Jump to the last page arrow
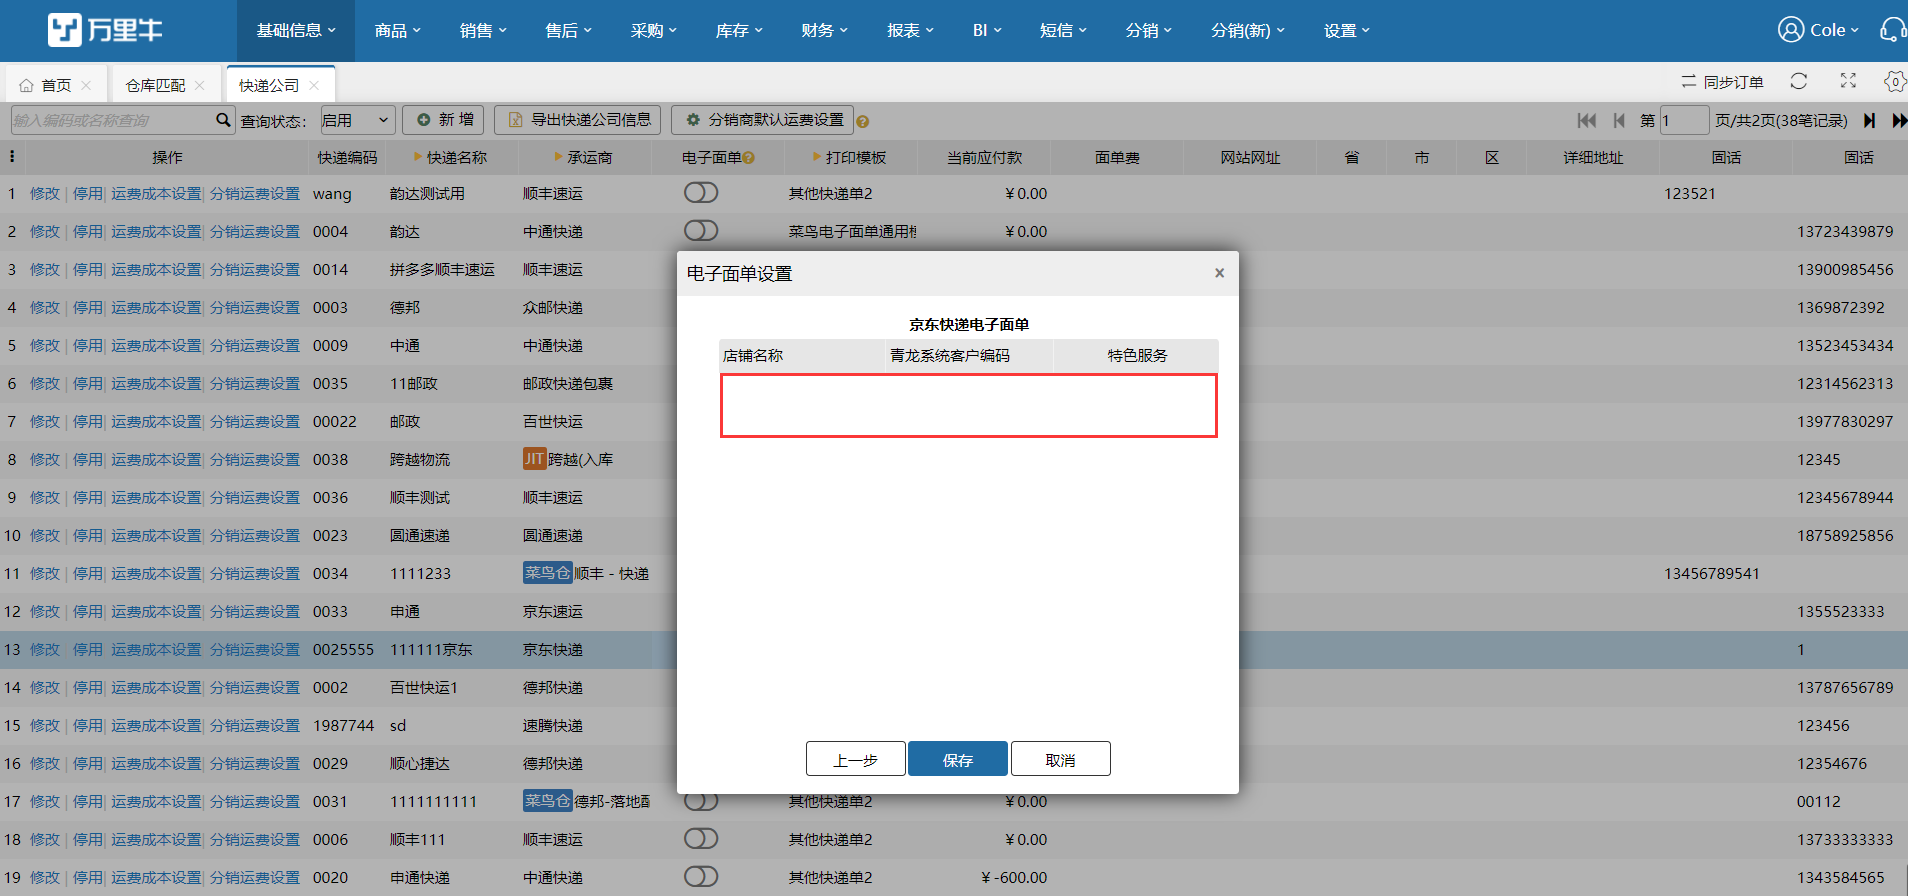The width and height of the screenshot is (1908, 896). click(x=1898, y=121)
